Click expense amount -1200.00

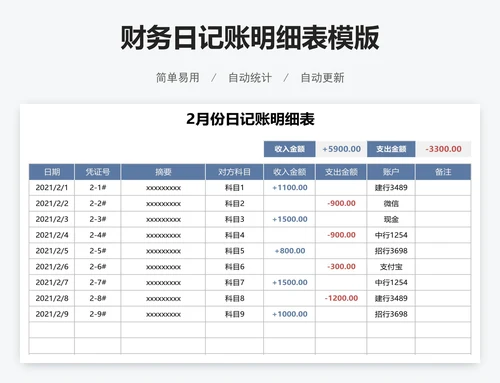point(341,298)
